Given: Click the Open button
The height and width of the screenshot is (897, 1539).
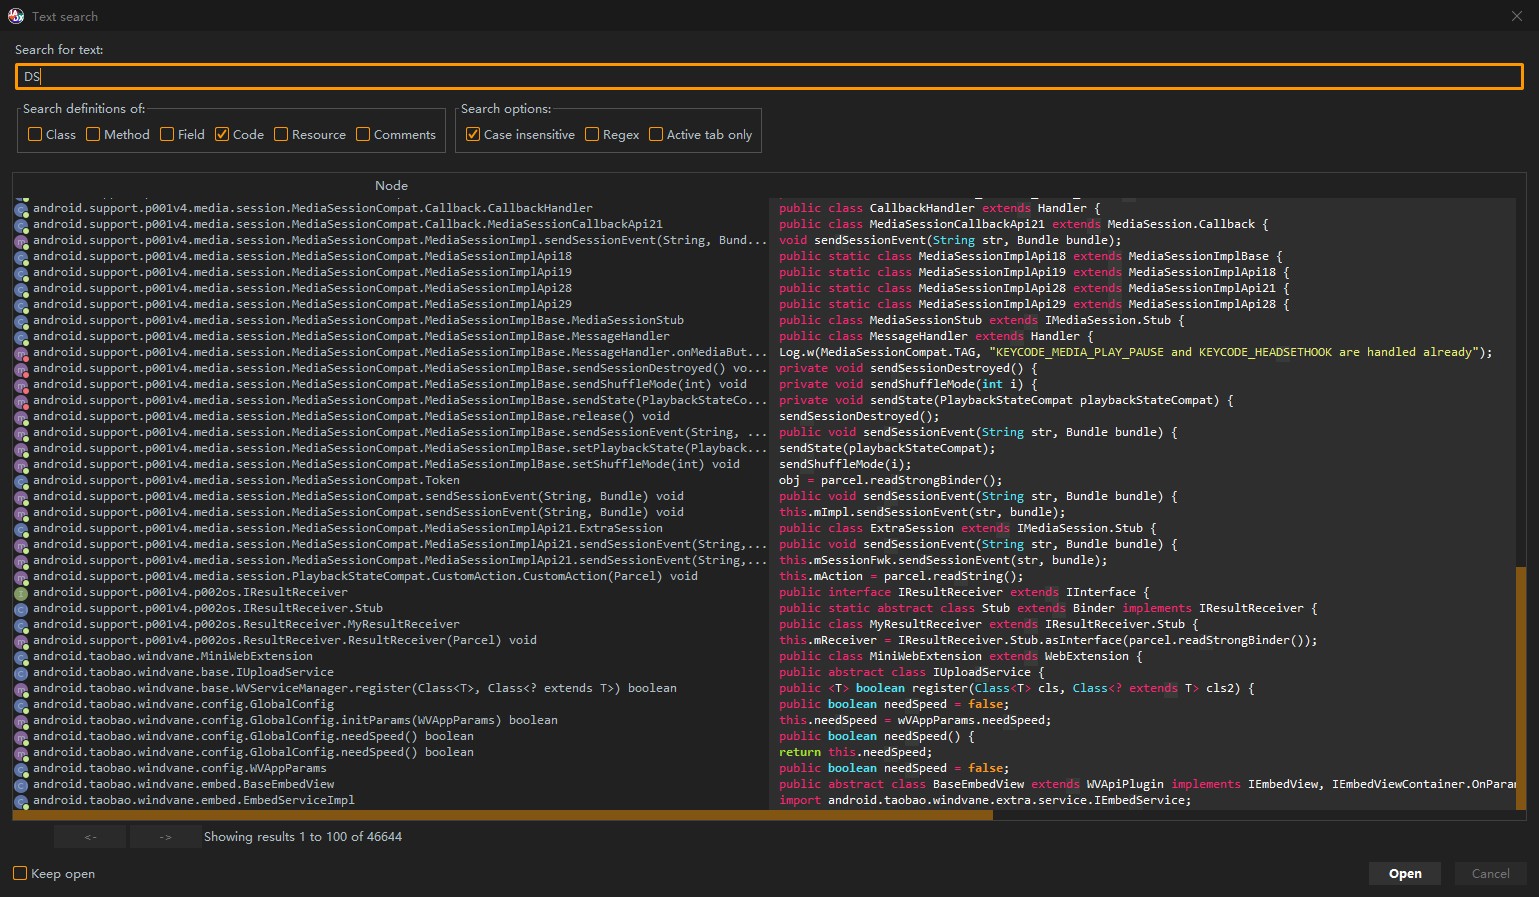Looking at the screenshot, I should pyautogui.click(x=1405, y=873).
